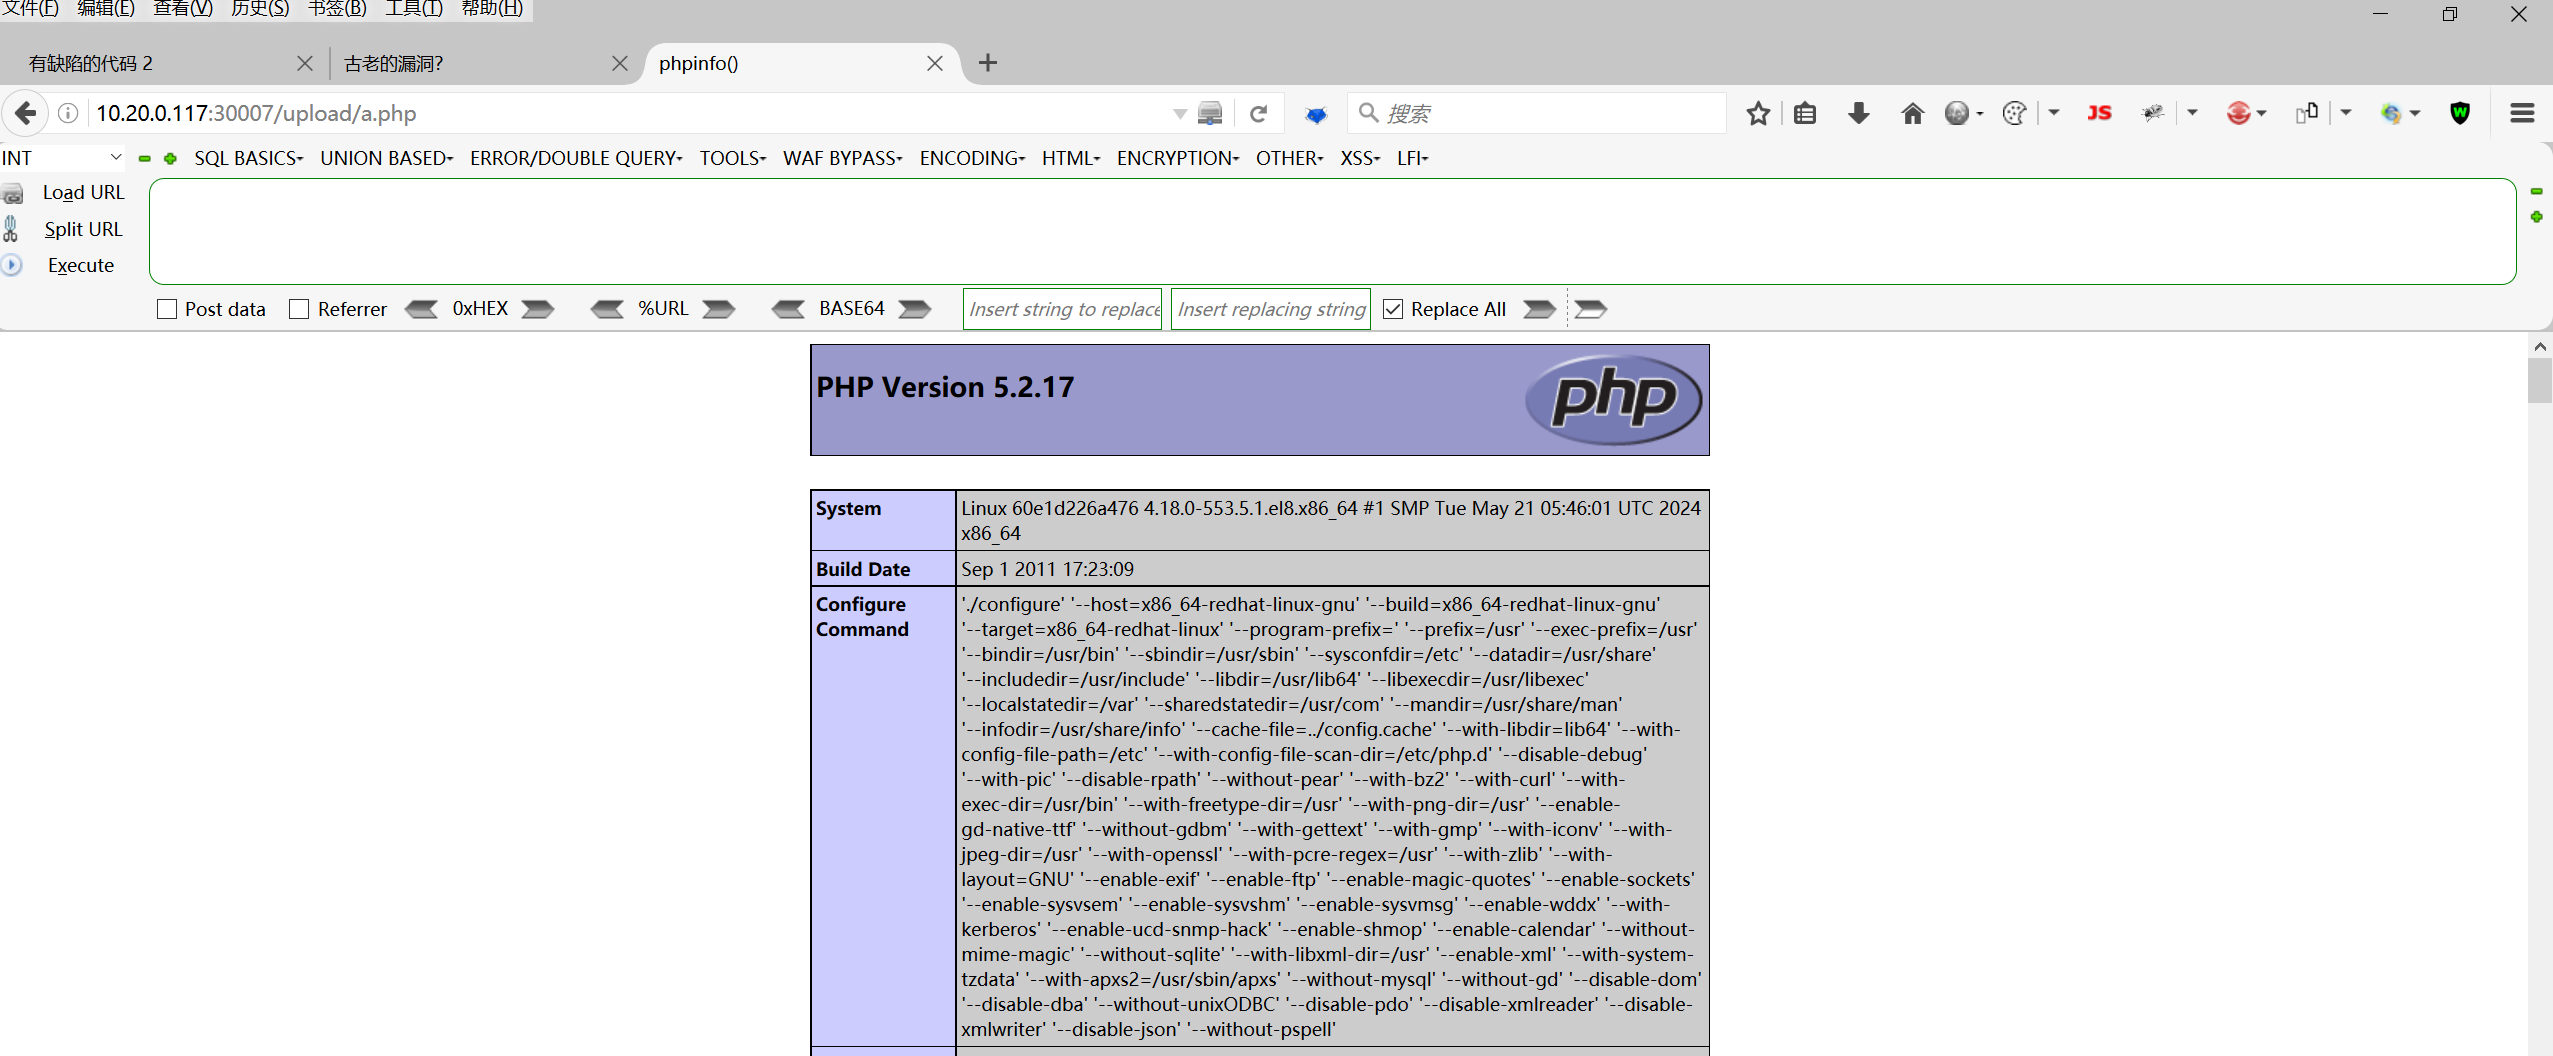The height and width of the screenshot is (1056, 2553).
Task: Bookmark this page with the star icon
Action: [1758, 113]
